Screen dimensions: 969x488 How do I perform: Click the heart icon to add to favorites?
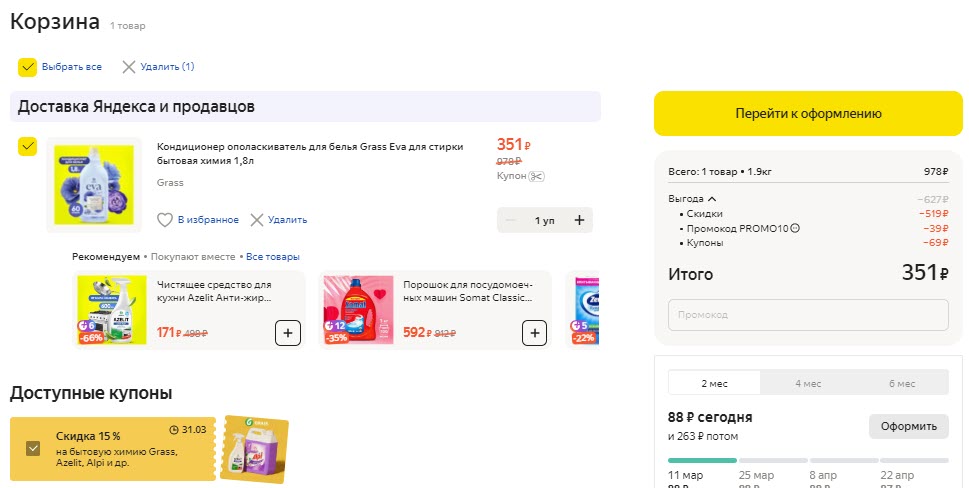coord(165,220)
